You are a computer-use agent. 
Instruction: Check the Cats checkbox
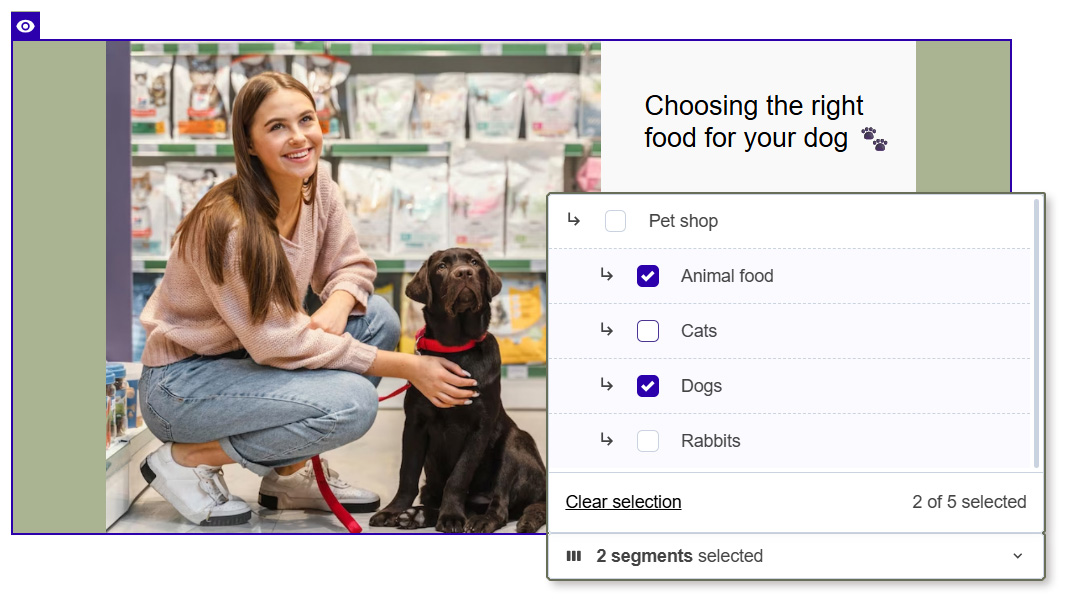tap(648, 331)
